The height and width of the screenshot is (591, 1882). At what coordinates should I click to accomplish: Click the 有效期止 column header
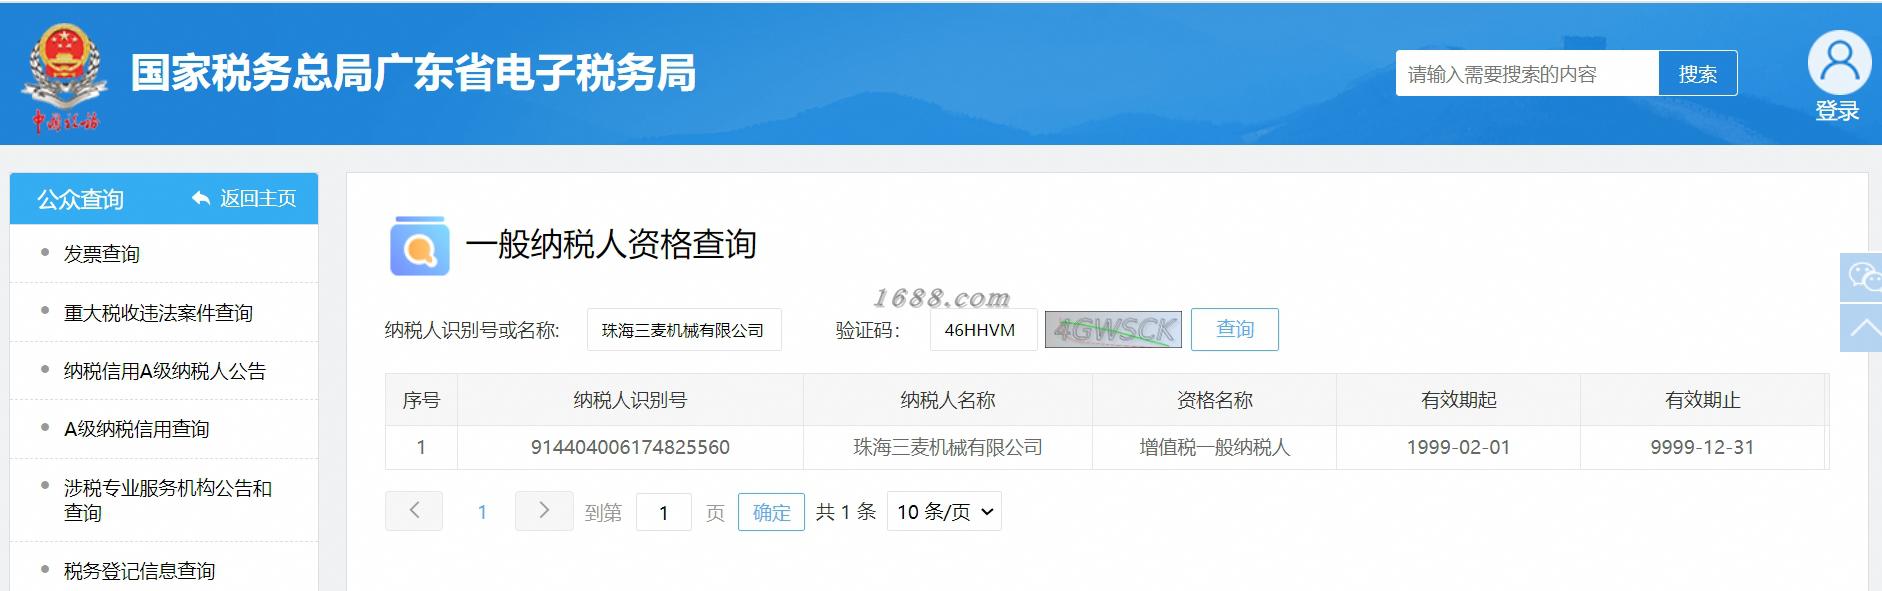pyautogui.click(x=1702, y=400)
